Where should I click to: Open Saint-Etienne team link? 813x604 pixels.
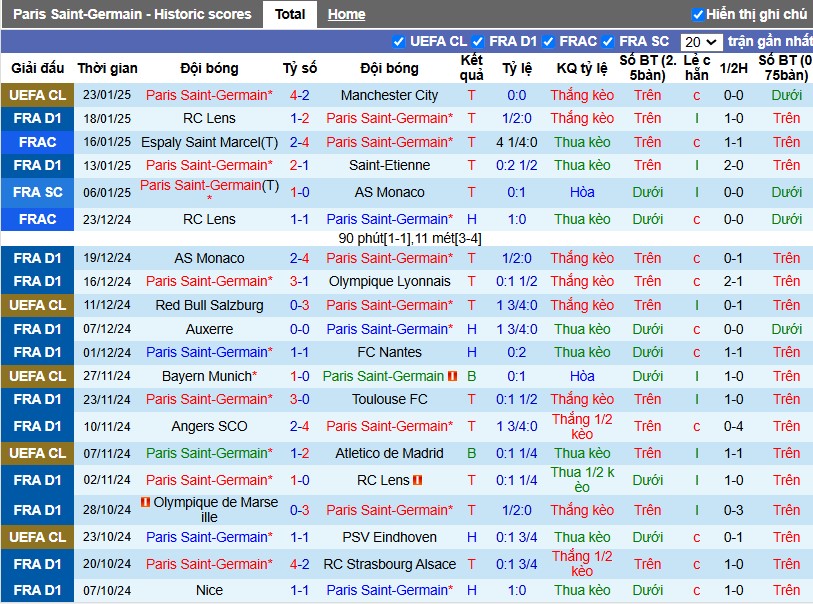pyautogui.click(x=389, y=165)
